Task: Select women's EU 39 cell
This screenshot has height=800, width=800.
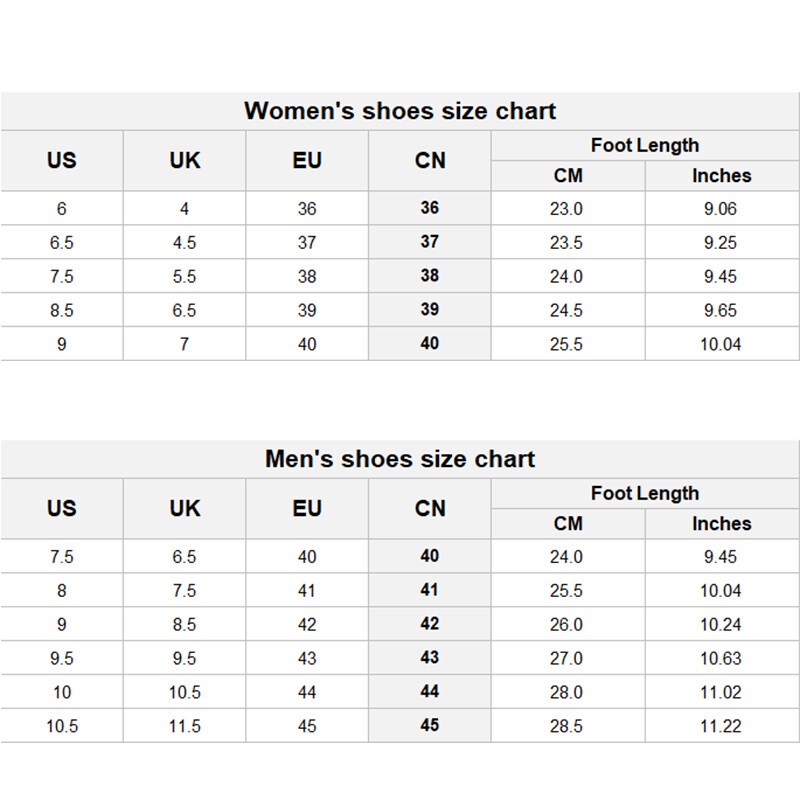Action: click(x=307, y=310)
